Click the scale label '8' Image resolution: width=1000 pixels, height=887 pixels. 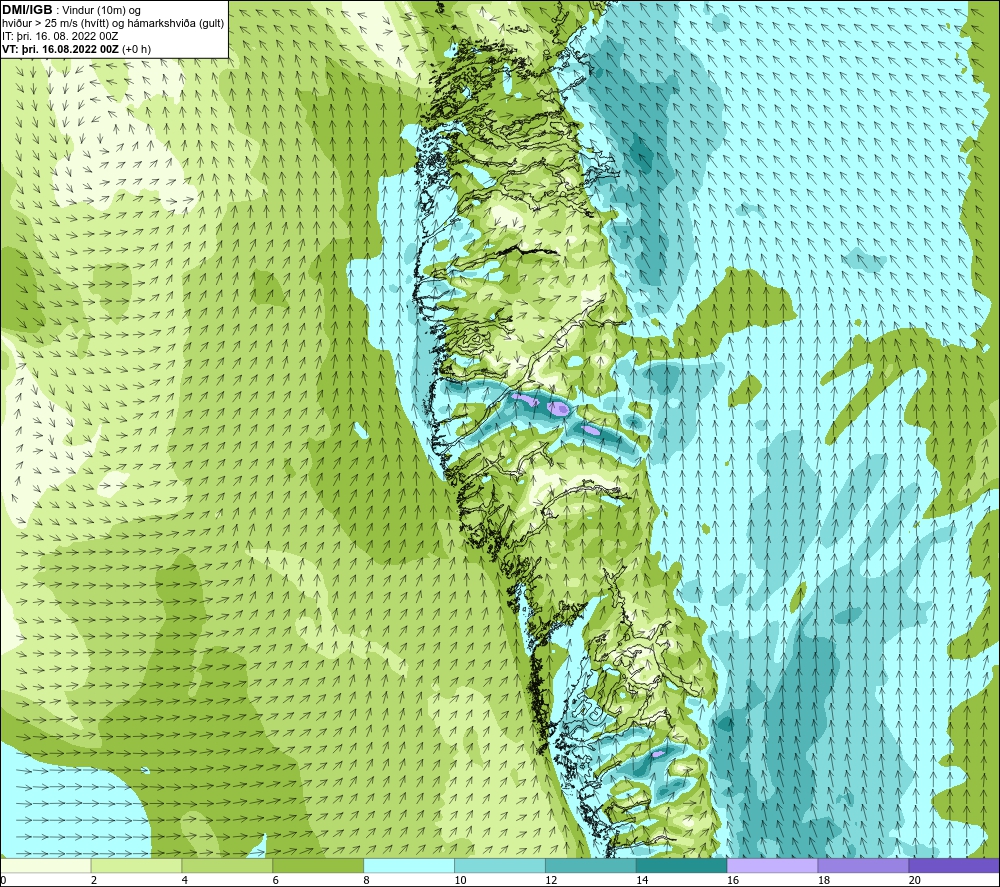coord(367,880)
